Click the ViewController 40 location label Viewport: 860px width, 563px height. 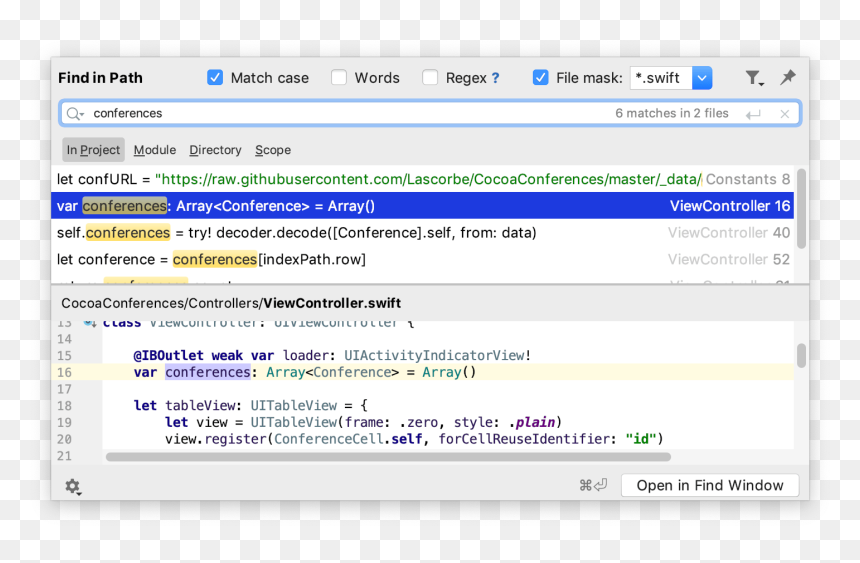[729, 233]
